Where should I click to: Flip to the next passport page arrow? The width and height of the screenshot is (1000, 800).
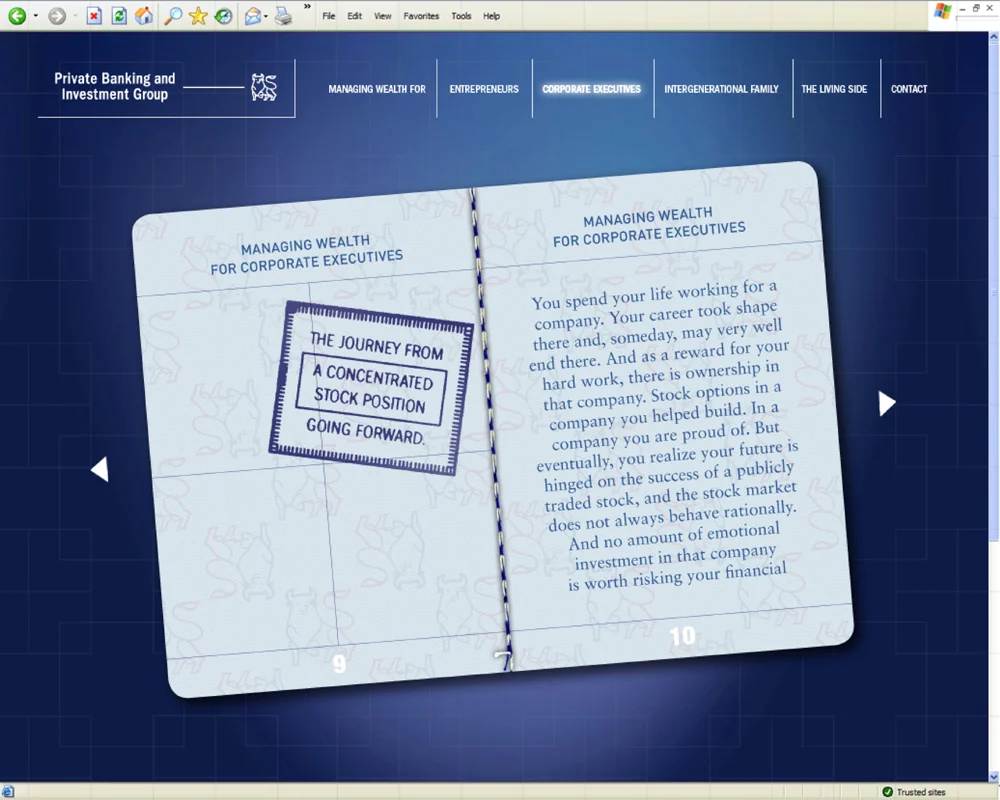coord(887,403)
